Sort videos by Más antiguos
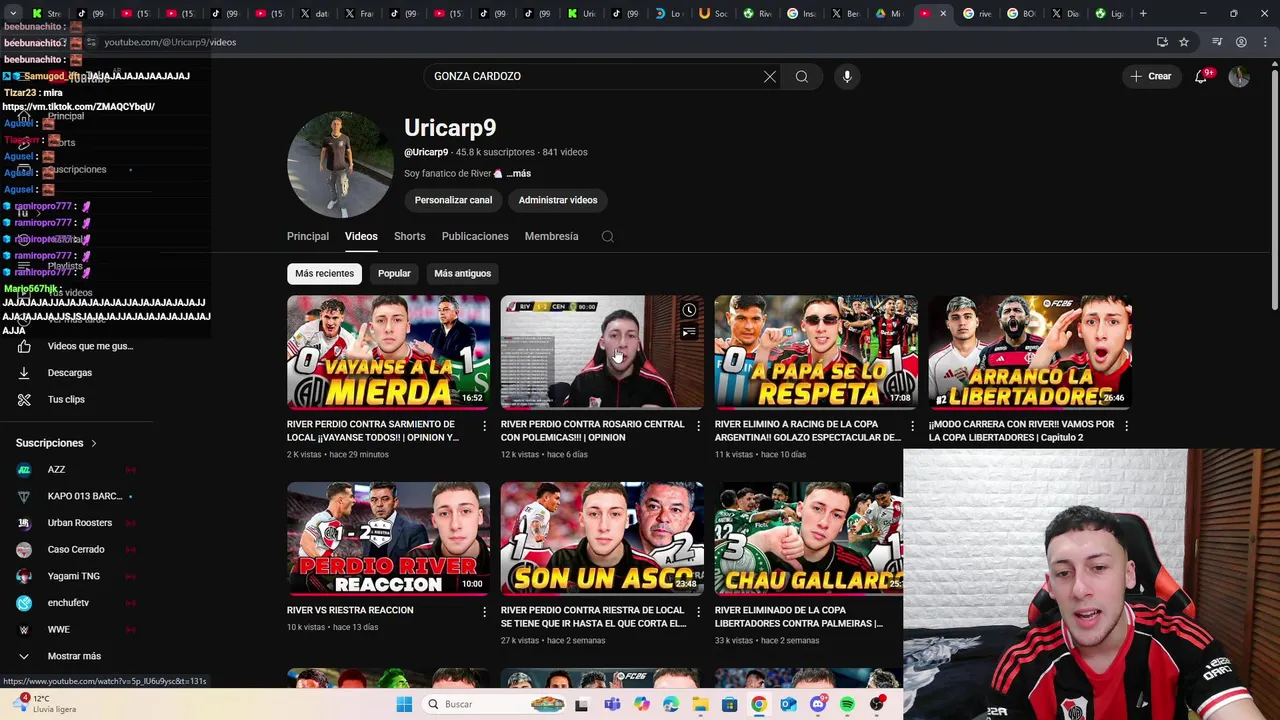Image resolution: width=1280 pixels, height=720 pixels. coord(463,273)
